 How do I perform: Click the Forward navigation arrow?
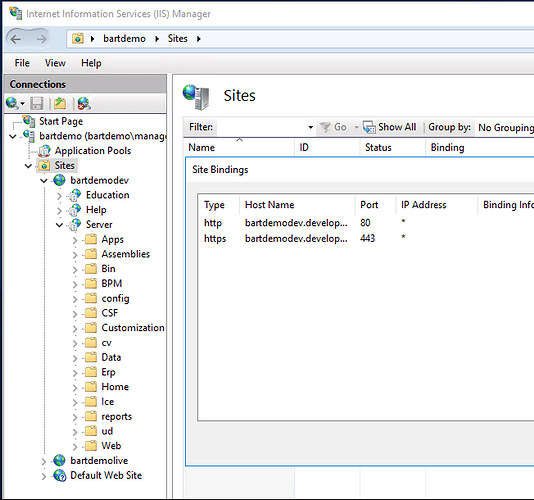[41, 39]
